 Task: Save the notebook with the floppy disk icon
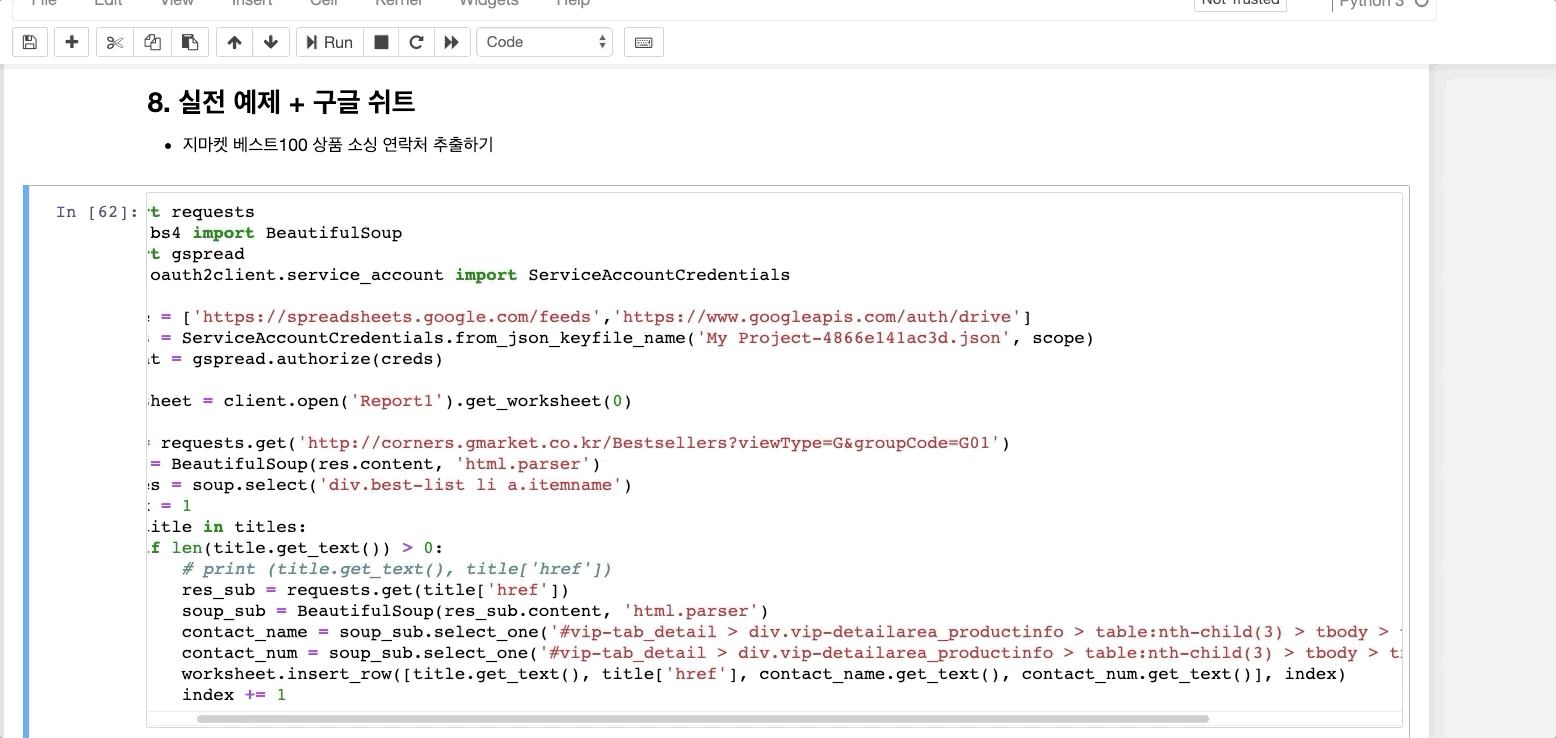tap(29, 42)
